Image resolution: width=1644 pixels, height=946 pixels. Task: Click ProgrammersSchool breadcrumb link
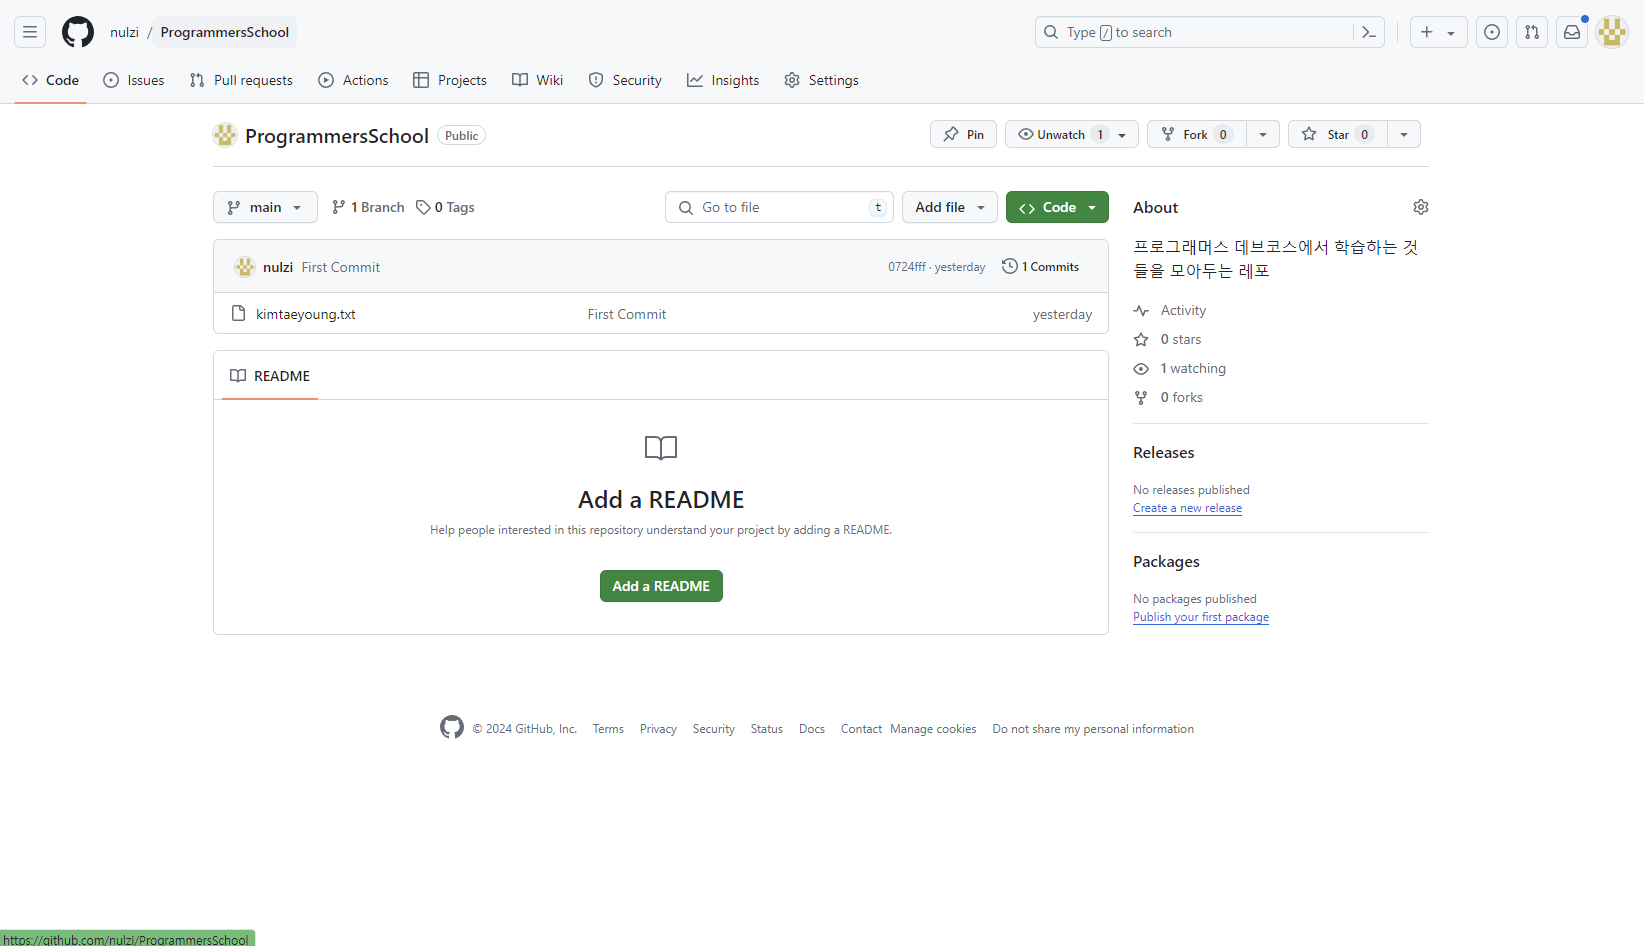tap(225, 32)
